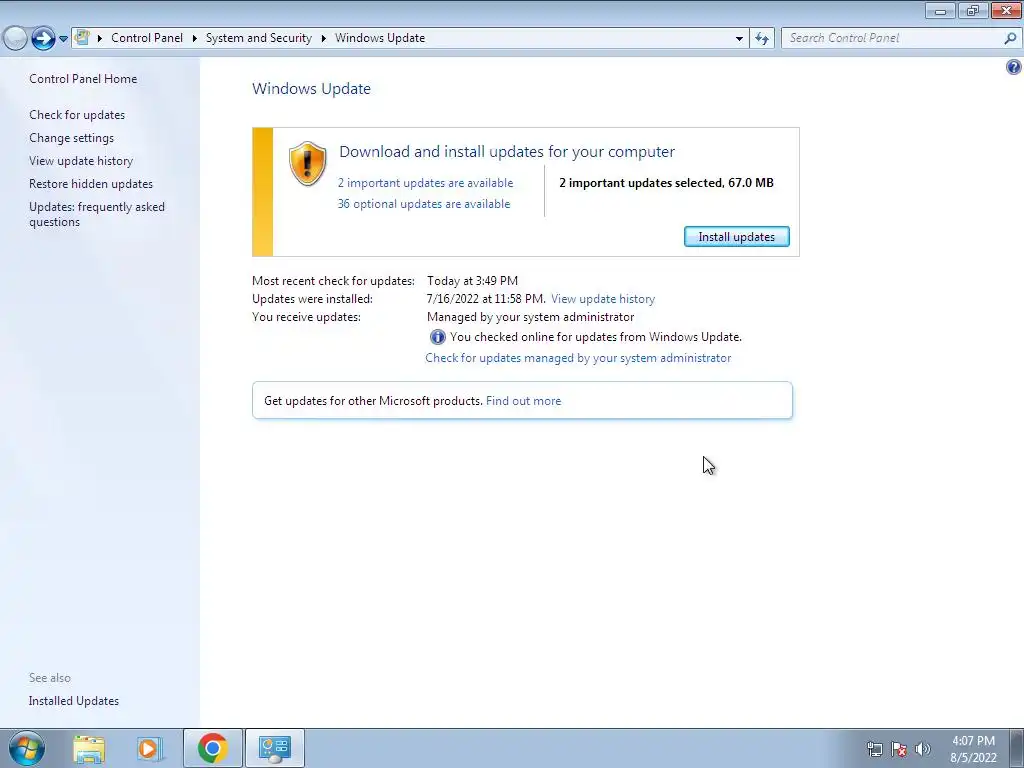Image resolution: width=1024 pixels, height=768 pixels.
Task: Minimize the Windows Update window
Action: tap(940, 10)
